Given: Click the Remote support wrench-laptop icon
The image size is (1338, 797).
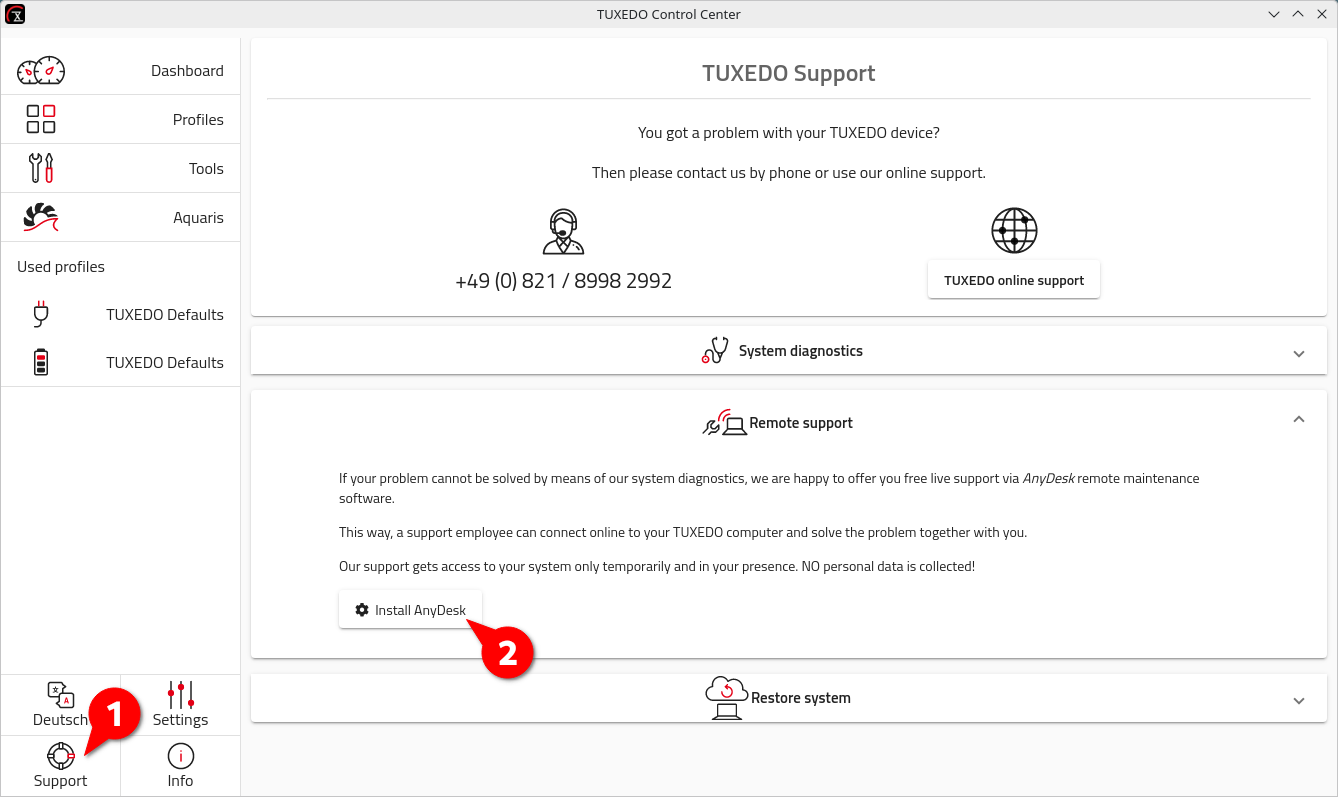Looking at the screenshot, I should [724, 423].
